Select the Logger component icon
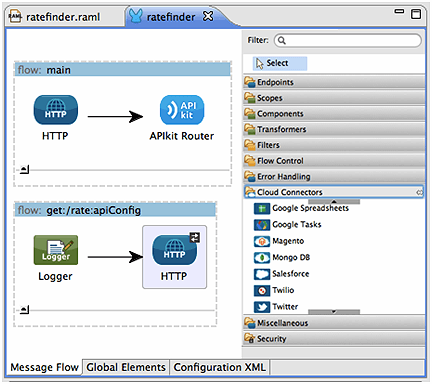This screenshot has width=432, height=384. tap(56, 250)
